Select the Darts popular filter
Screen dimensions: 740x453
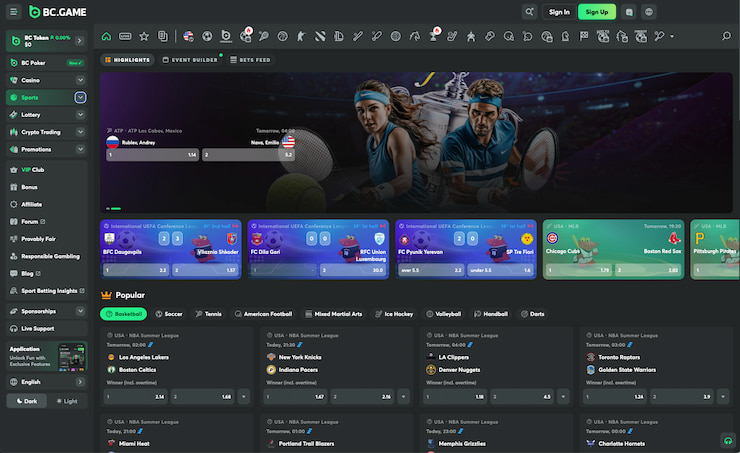click(533, 314)
